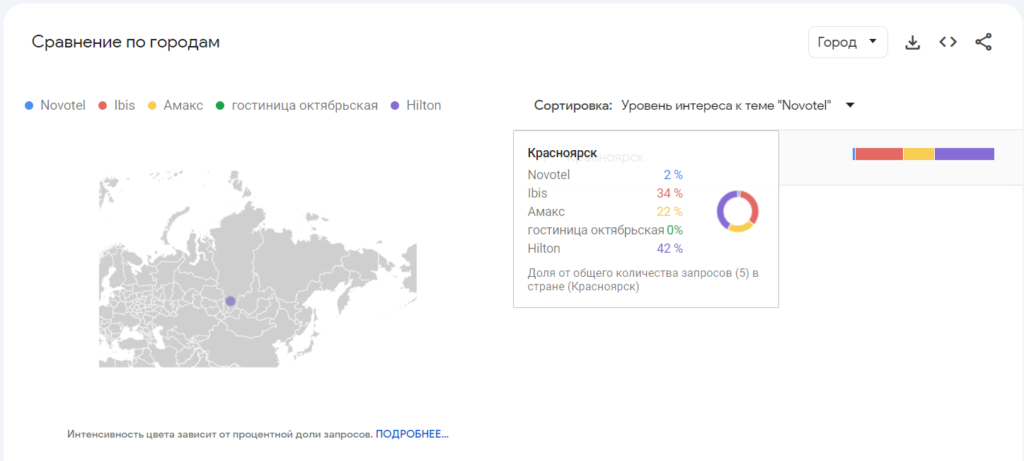Open the embed code icon
This screenshot has height=461, width=1024.
click(948, 42)
